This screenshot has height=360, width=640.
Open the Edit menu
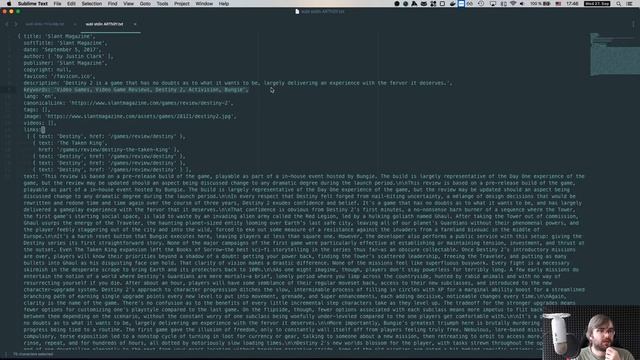pos(71,3)
